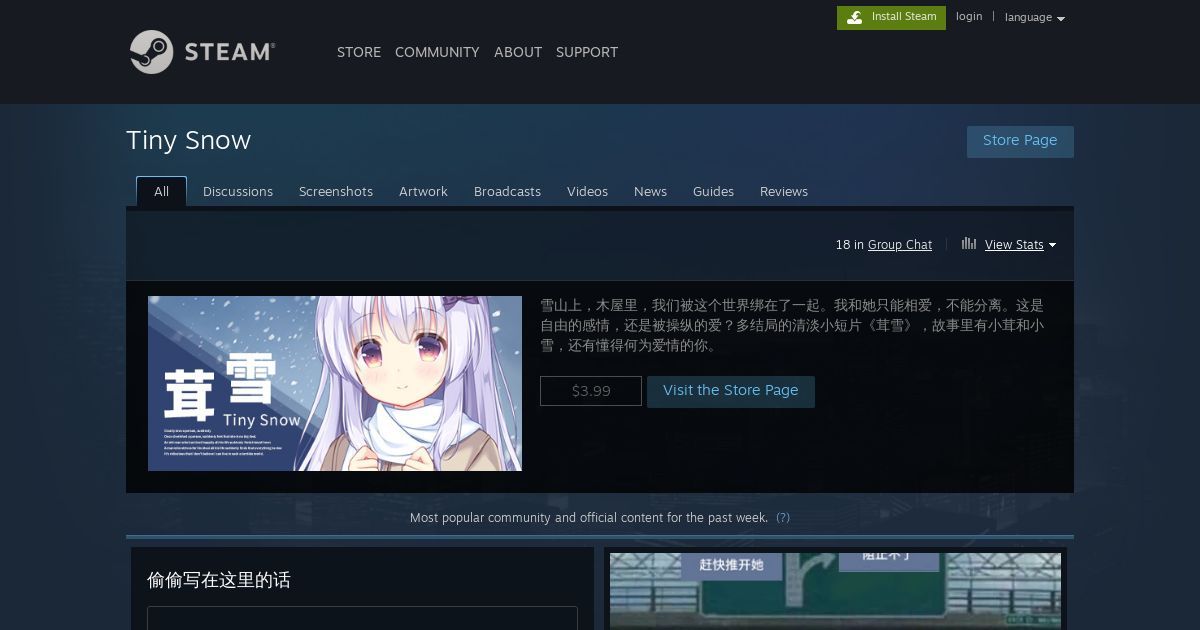Switch to the Discussions tab
Image resolution: width=1200 pixels, height=630 pixels.
point(238,191)
